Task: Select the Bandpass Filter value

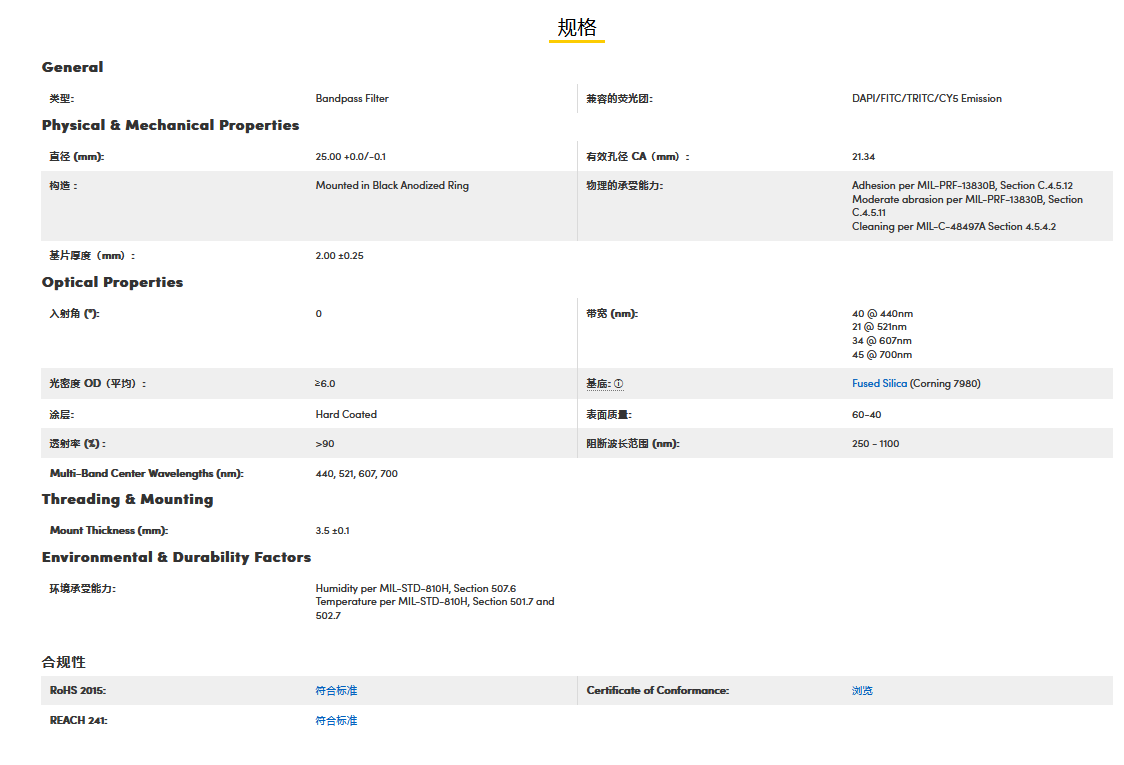Action: coord(352,98)
